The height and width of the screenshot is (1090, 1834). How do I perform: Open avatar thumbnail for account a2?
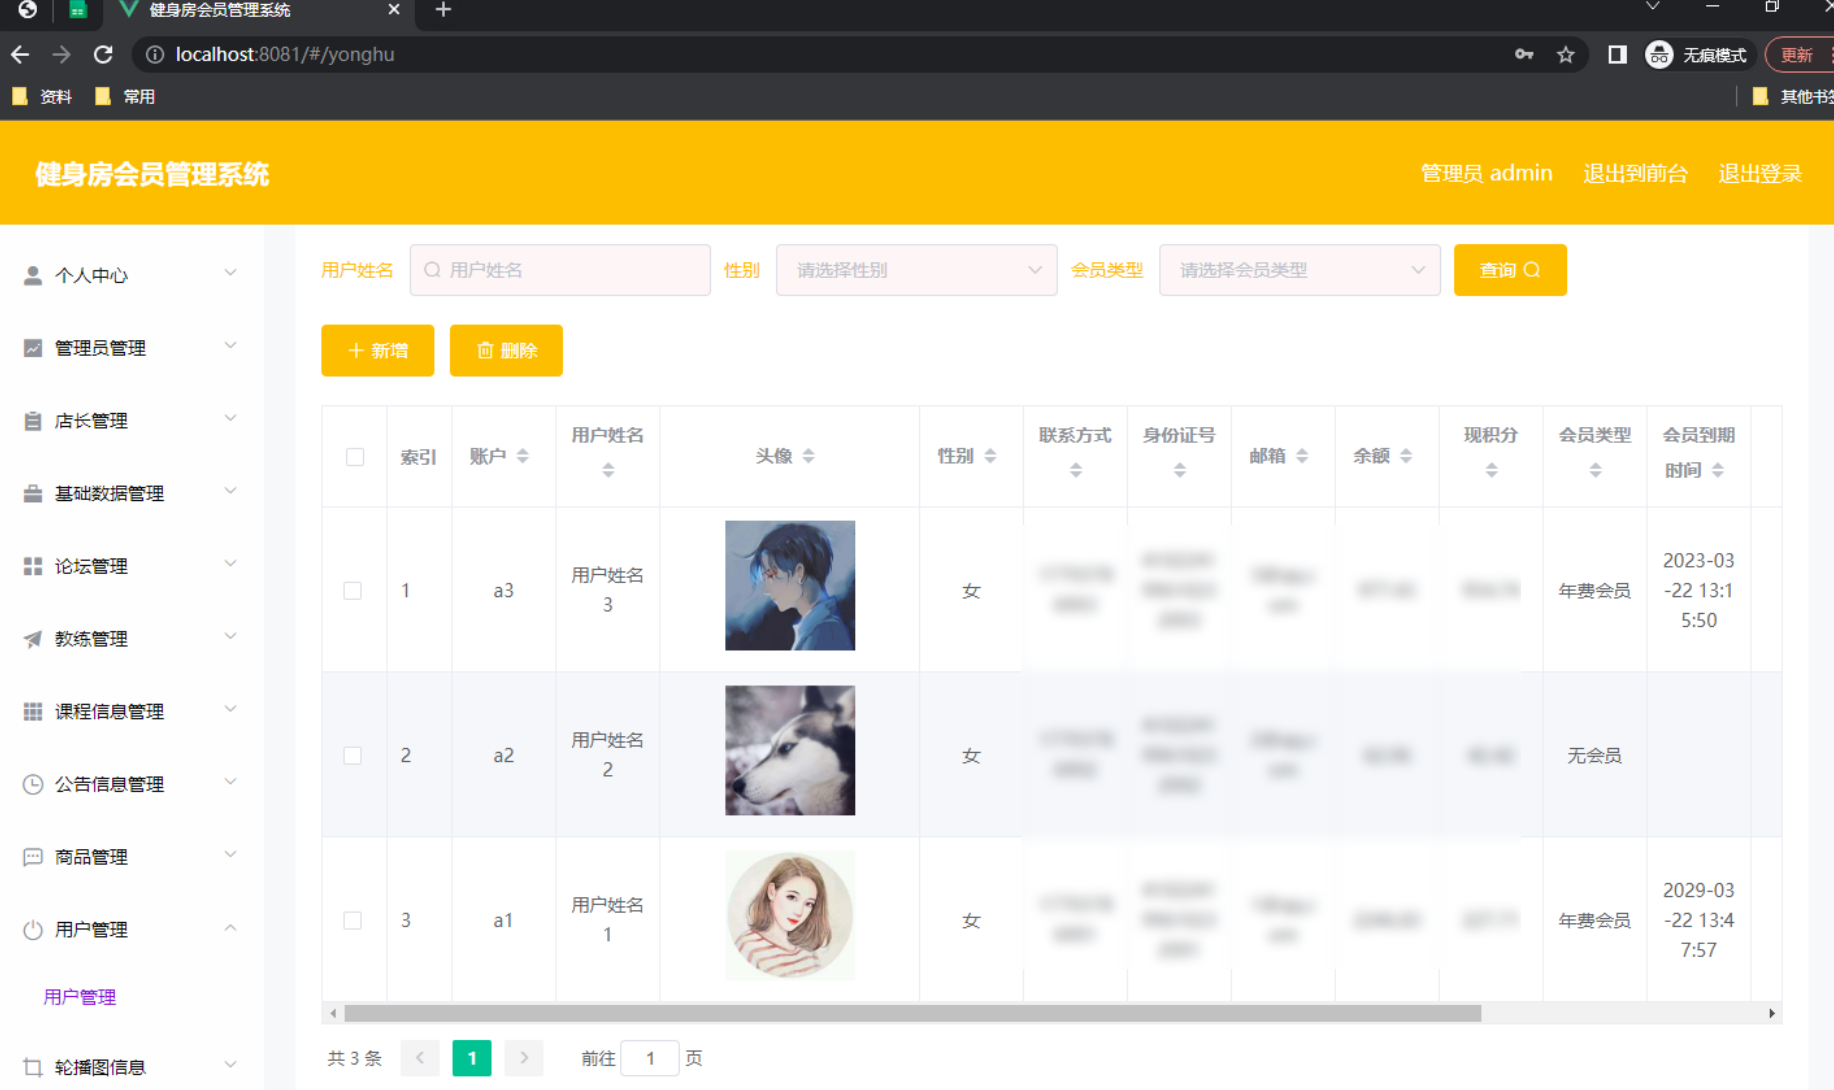pos(790,750)
